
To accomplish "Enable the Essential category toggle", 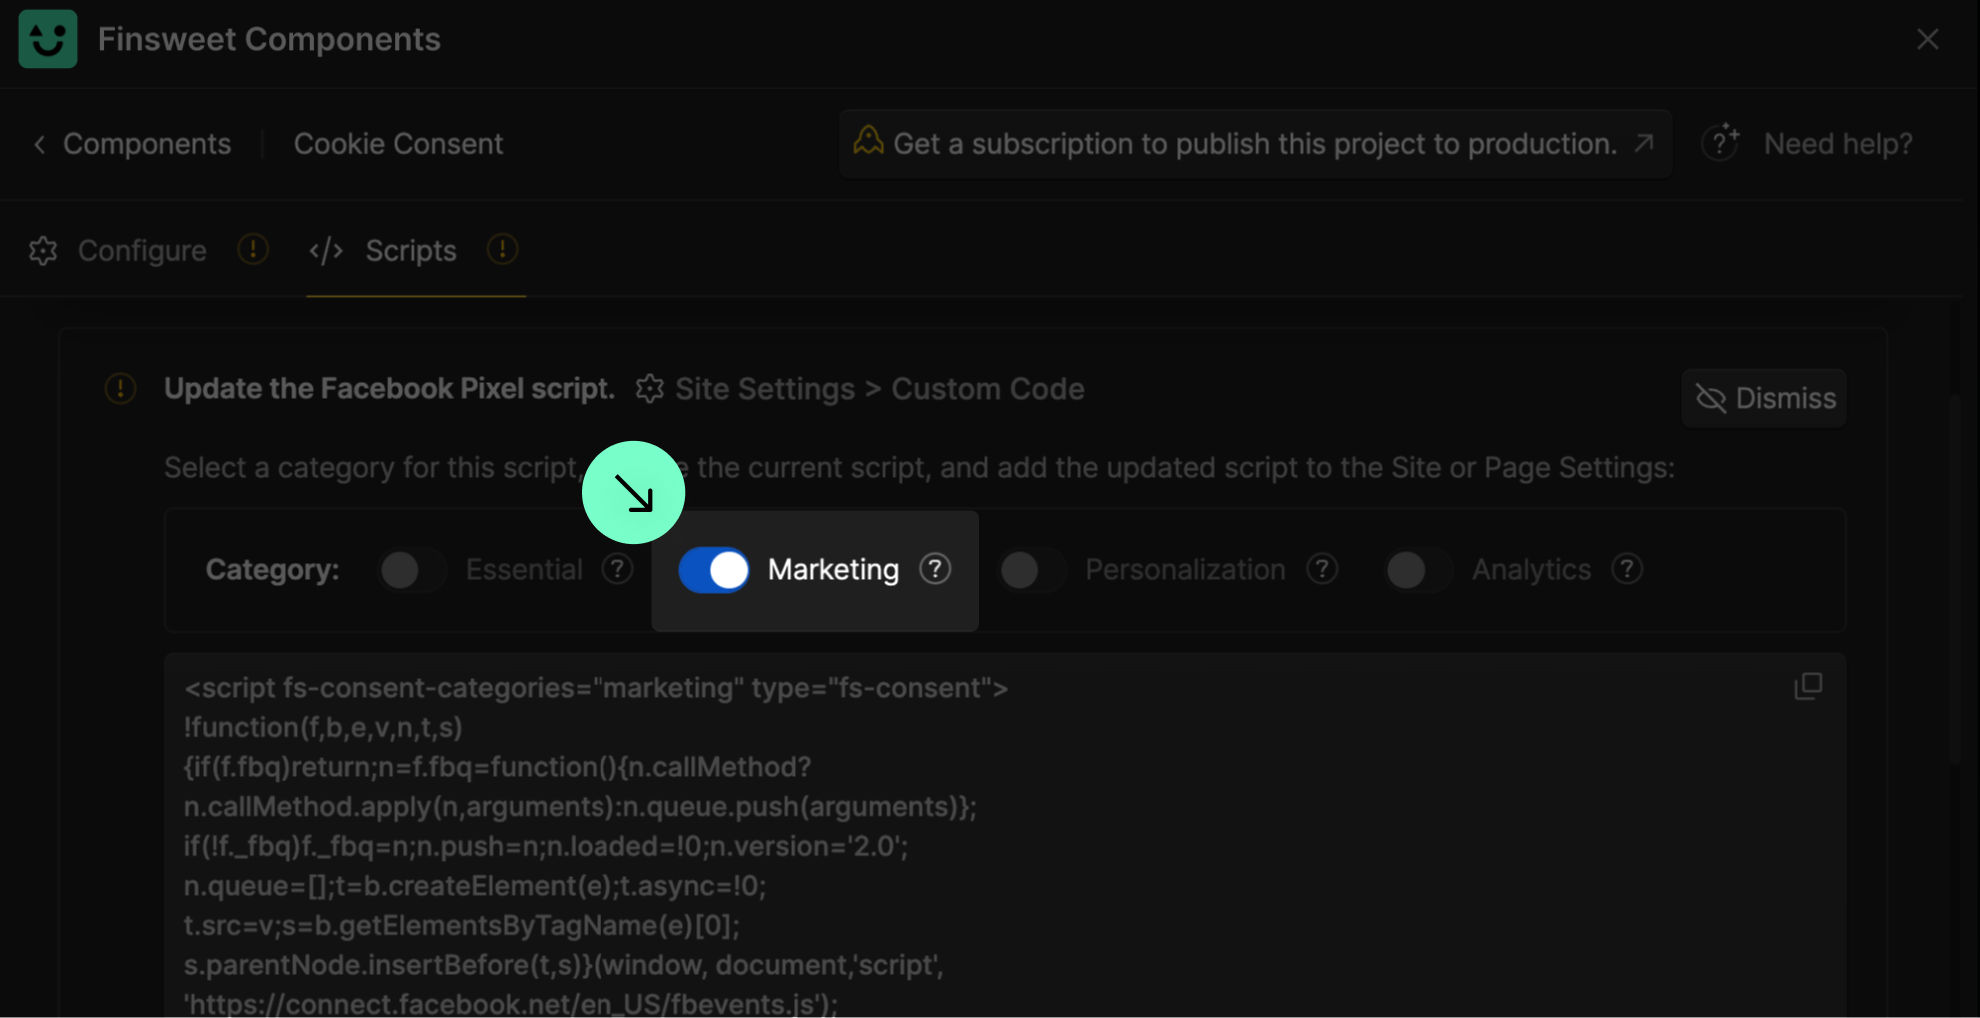I will (x=411, y=571).
